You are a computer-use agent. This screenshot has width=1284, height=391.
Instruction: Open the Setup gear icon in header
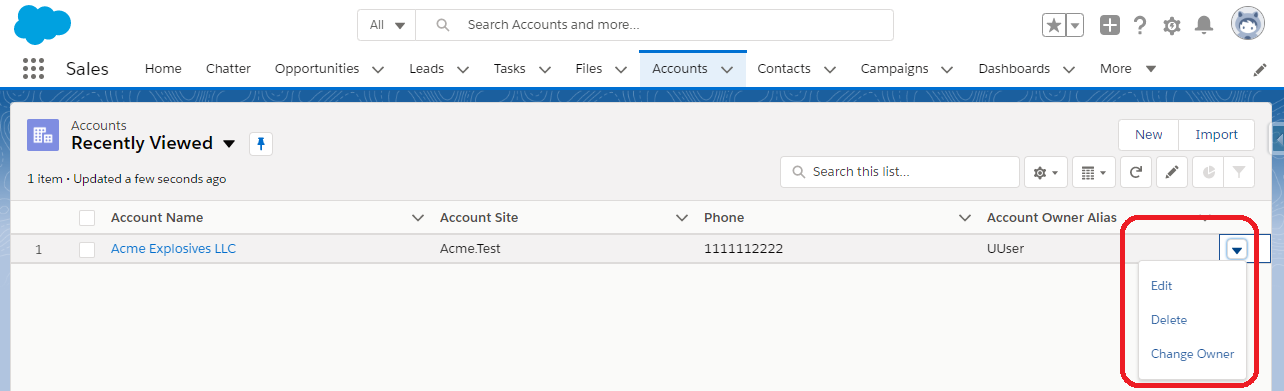point(1172,26)
